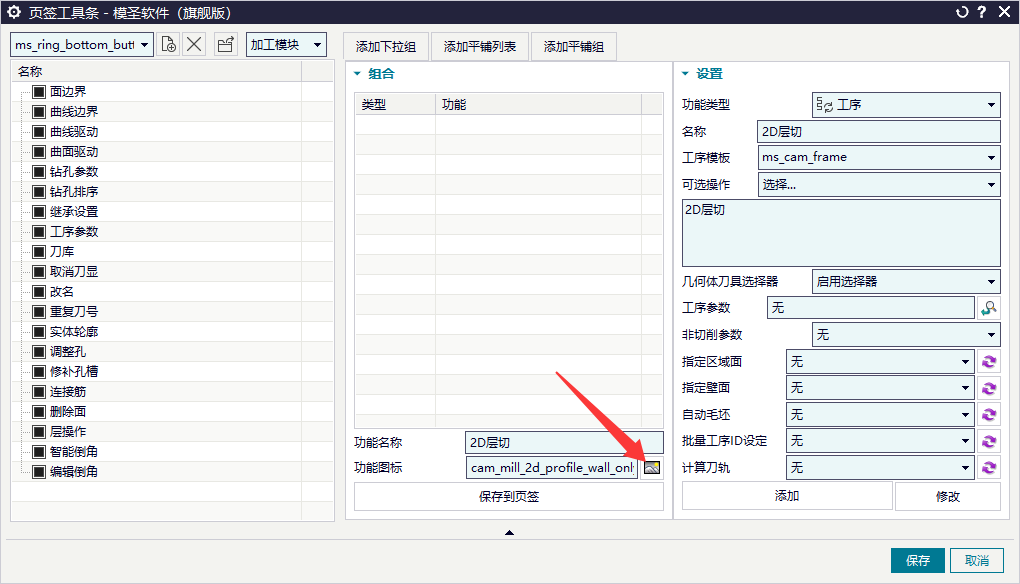Click the export folder icon in toolbar
The width and height of the screenshot is (1020, 584).
coord(226,45)
